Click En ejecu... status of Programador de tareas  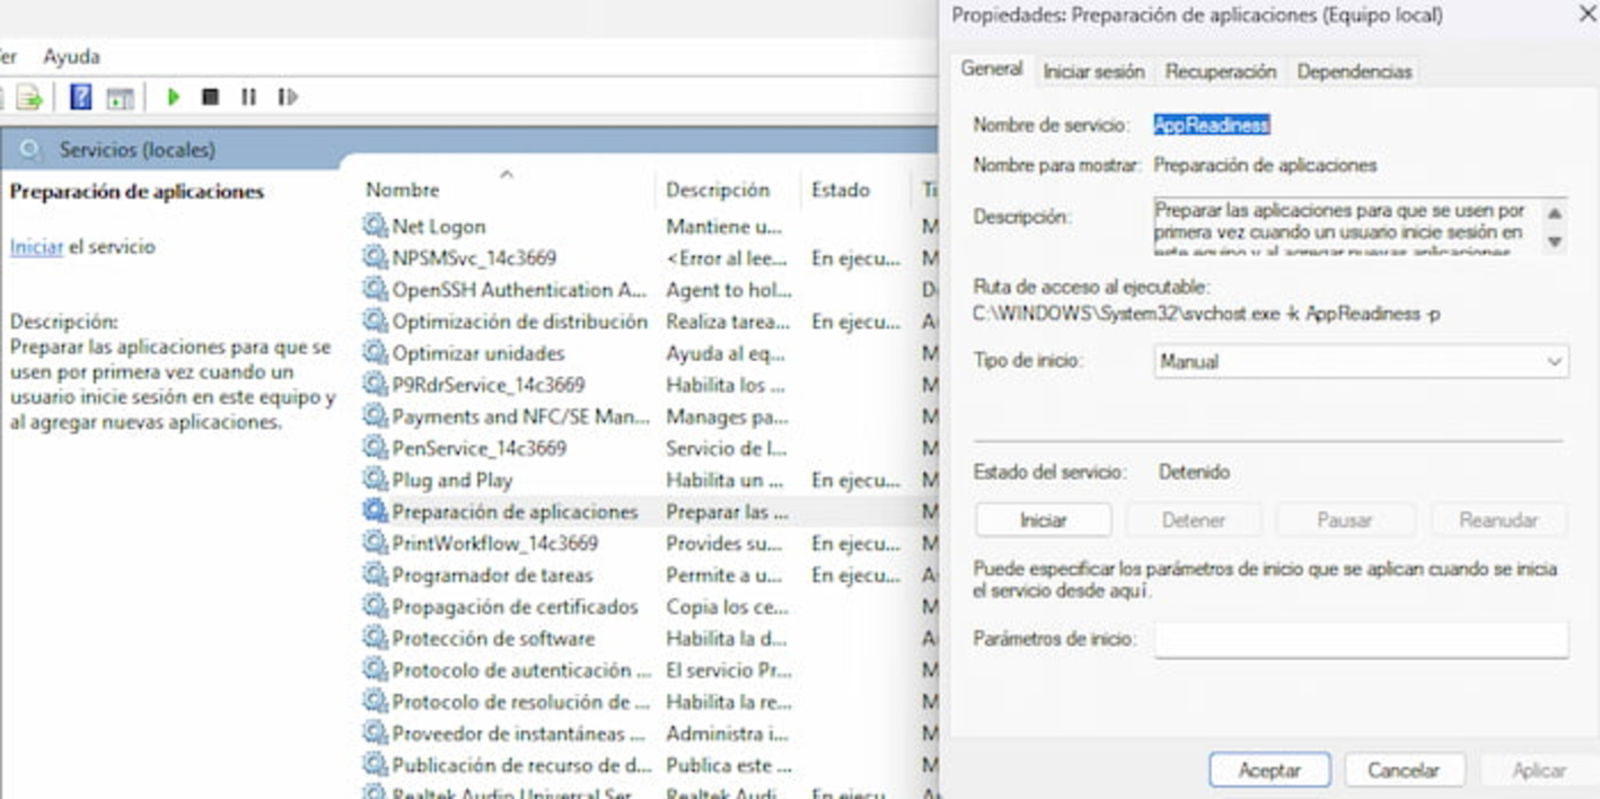(x=856, y=575)
